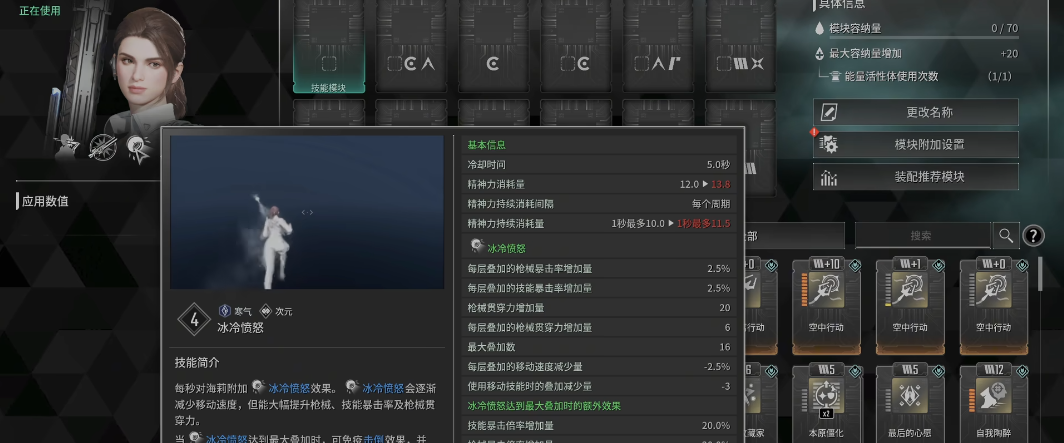This screenshot has height=443, width=1064.
Task: Click the running-figure skill icon under the character
Action: (67, 147)
